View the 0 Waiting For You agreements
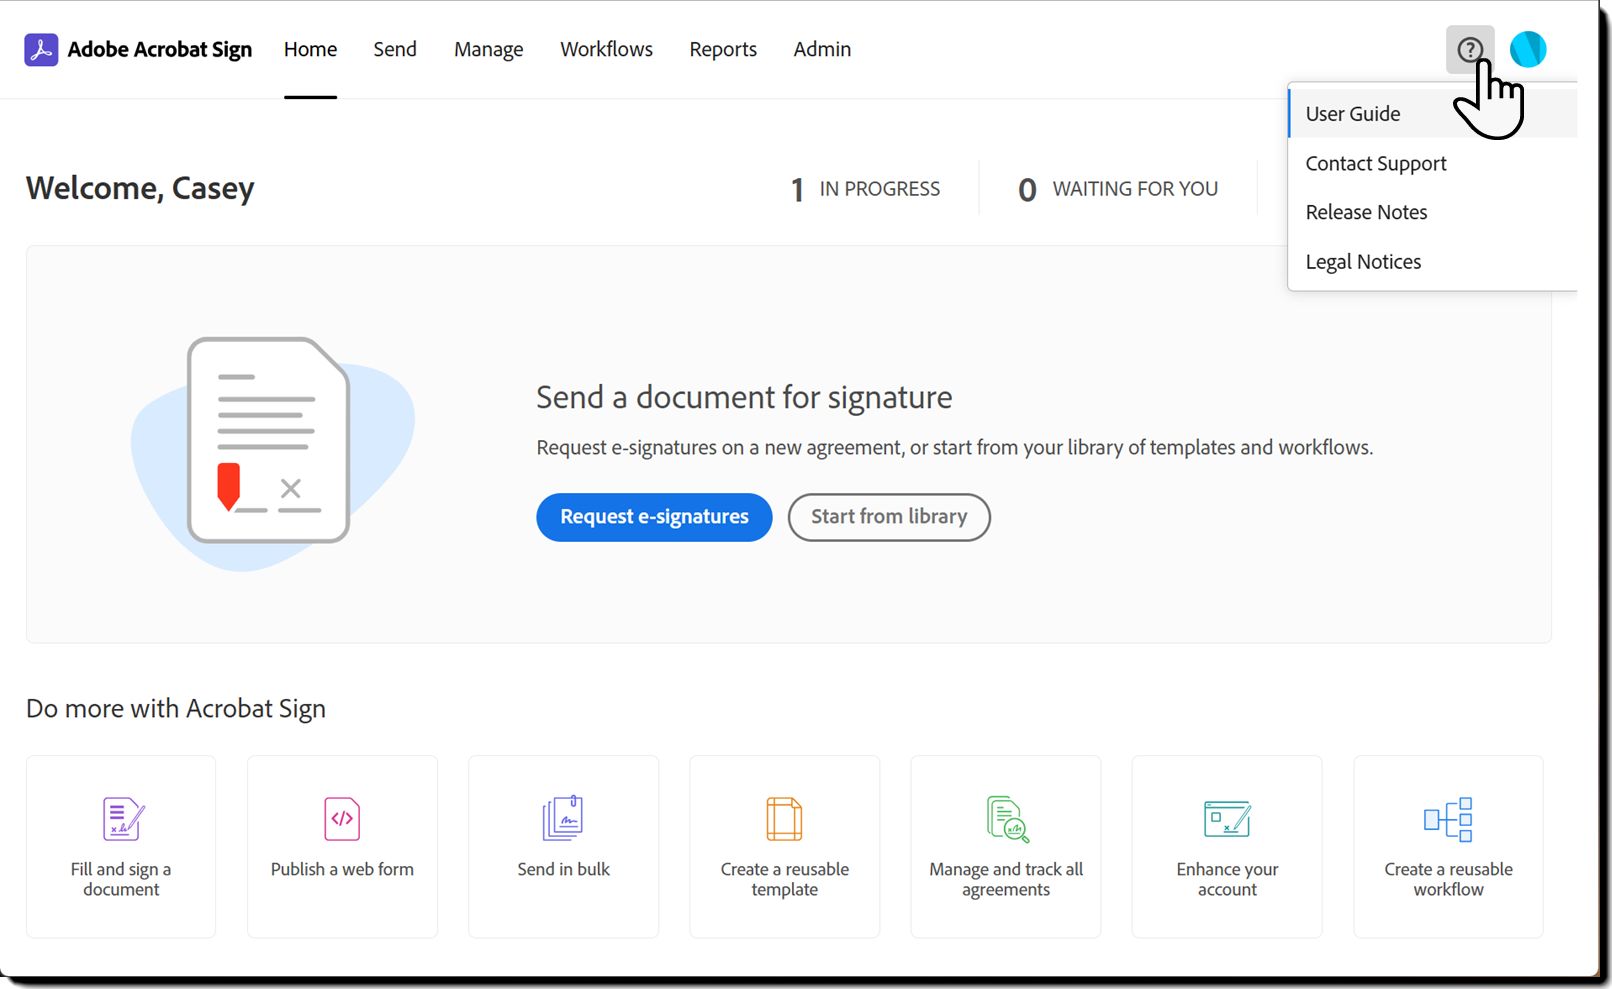Viewport: 1612px width, 989px height. (1118, 189)
